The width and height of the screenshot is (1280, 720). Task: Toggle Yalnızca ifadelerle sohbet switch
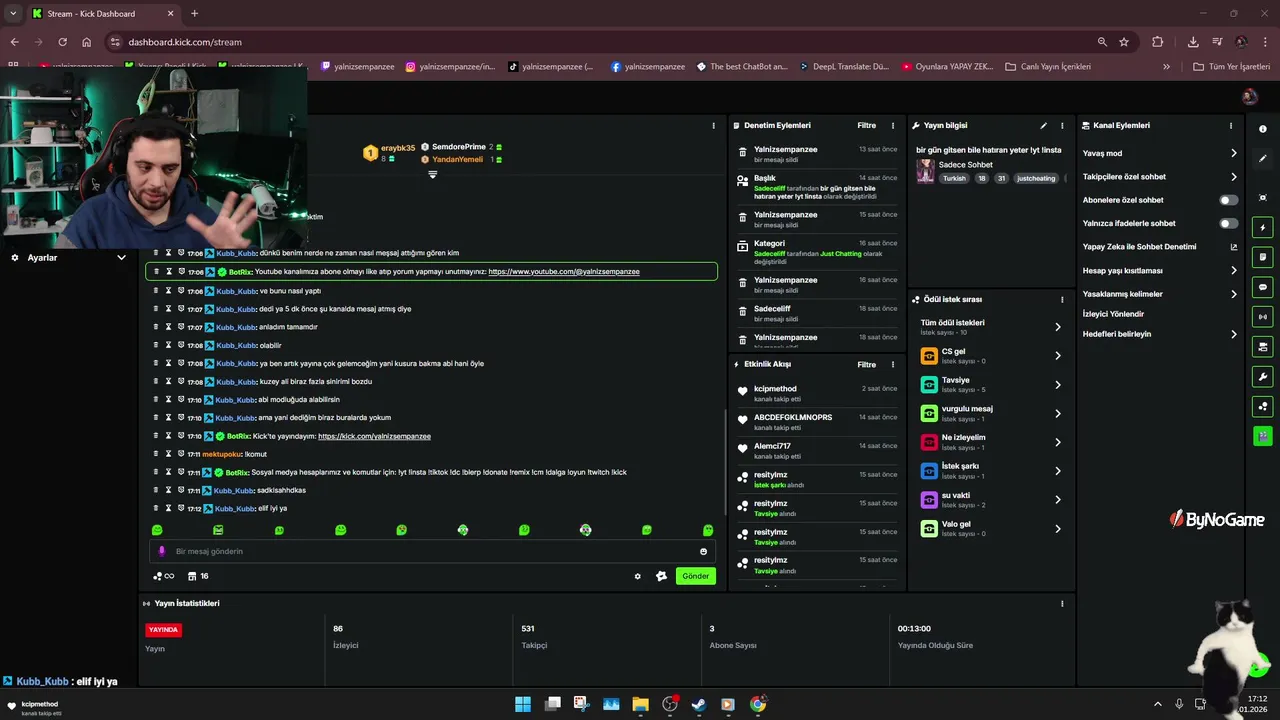click(1228, 223)
